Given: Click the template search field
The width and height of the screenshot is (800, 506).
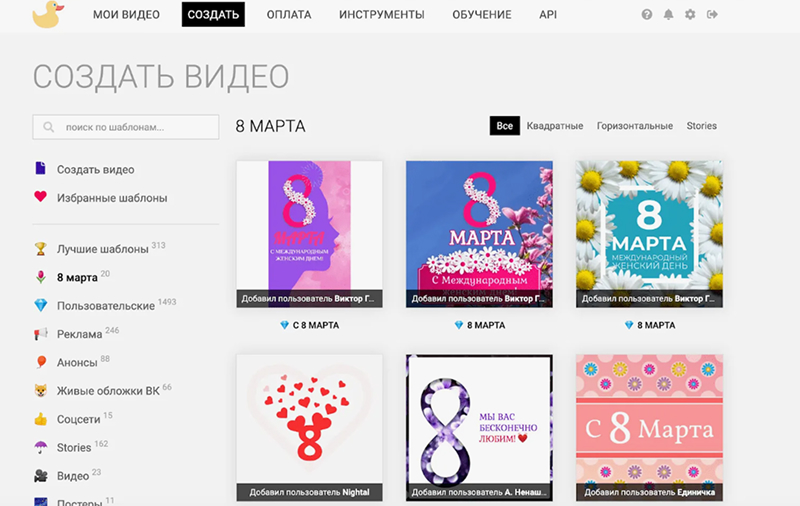Looking at the screenshot, I should pyautogui.click(x=126, y=127).
